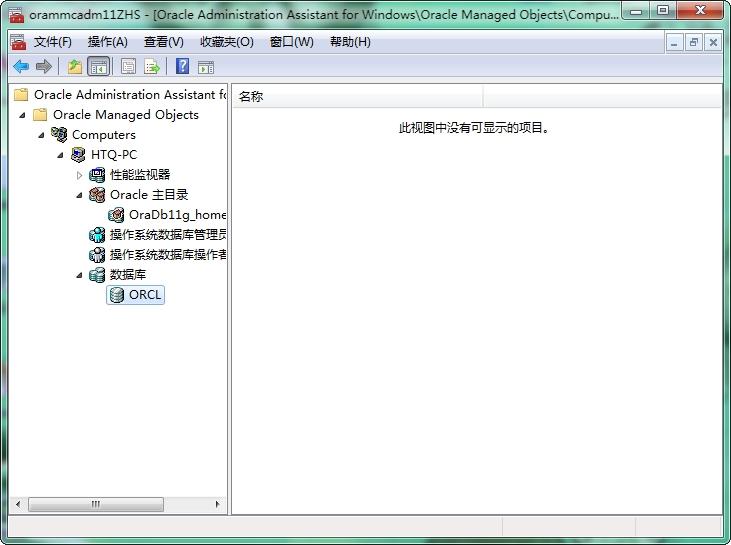Screen dimensions: 731x545
Task: Open the 文件(F) menu
Action: (x=53, y=42)
